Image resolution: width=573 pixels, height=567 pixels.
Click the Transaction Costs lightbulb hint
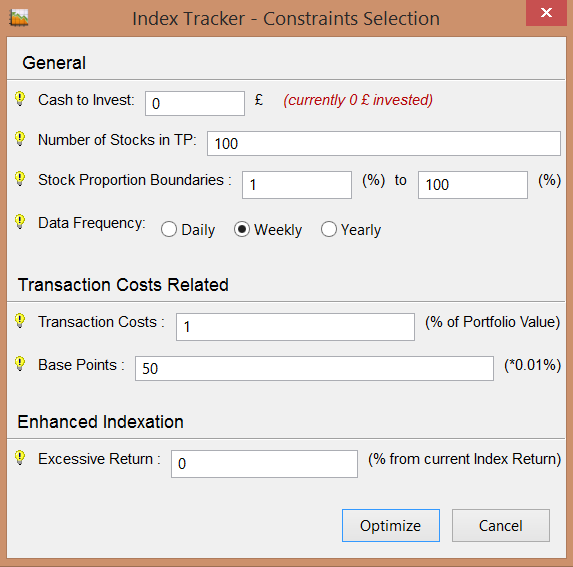coord(20,321)
